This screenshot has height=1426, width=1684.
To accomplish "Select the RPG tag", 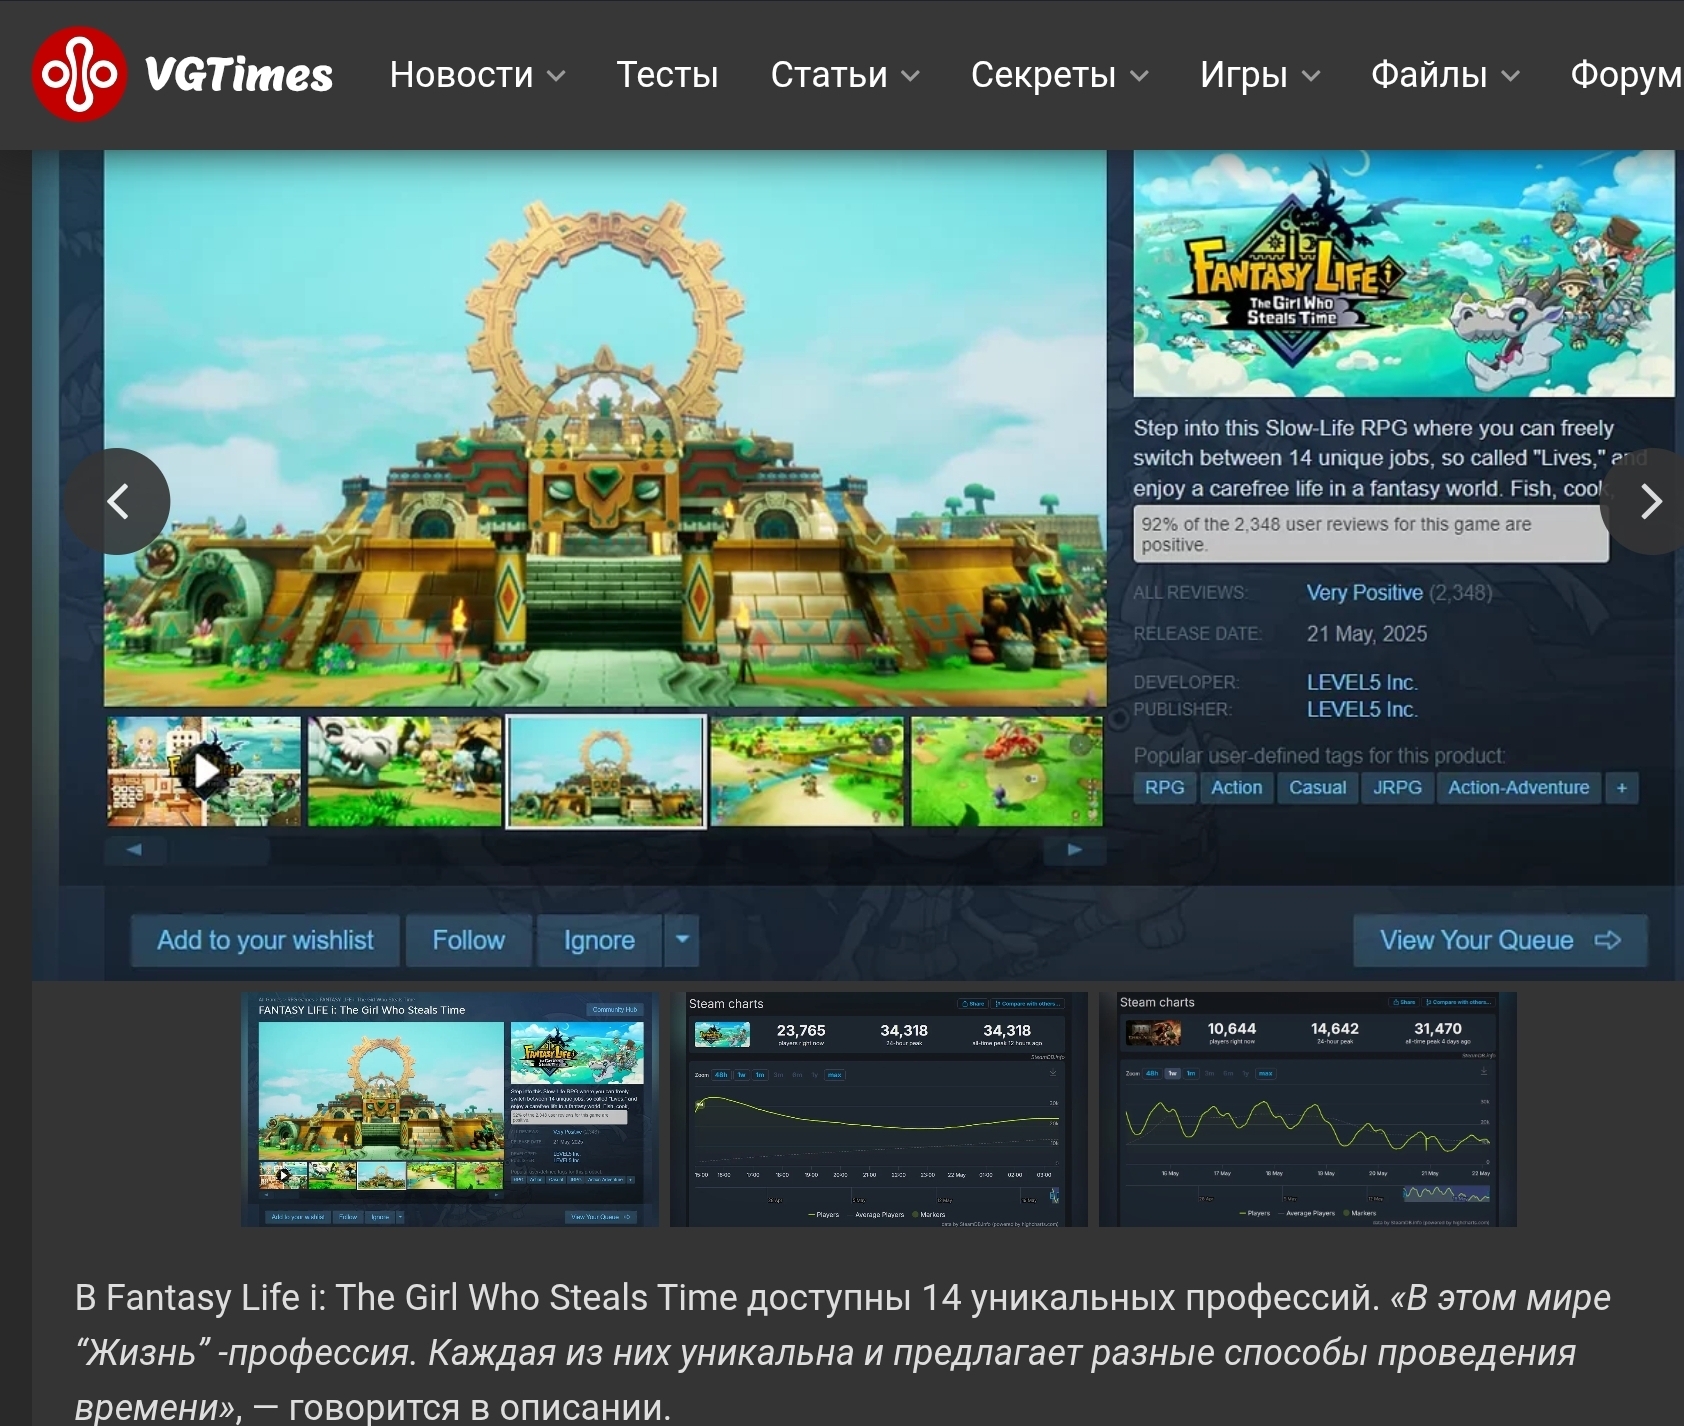I will (1164, 788).
